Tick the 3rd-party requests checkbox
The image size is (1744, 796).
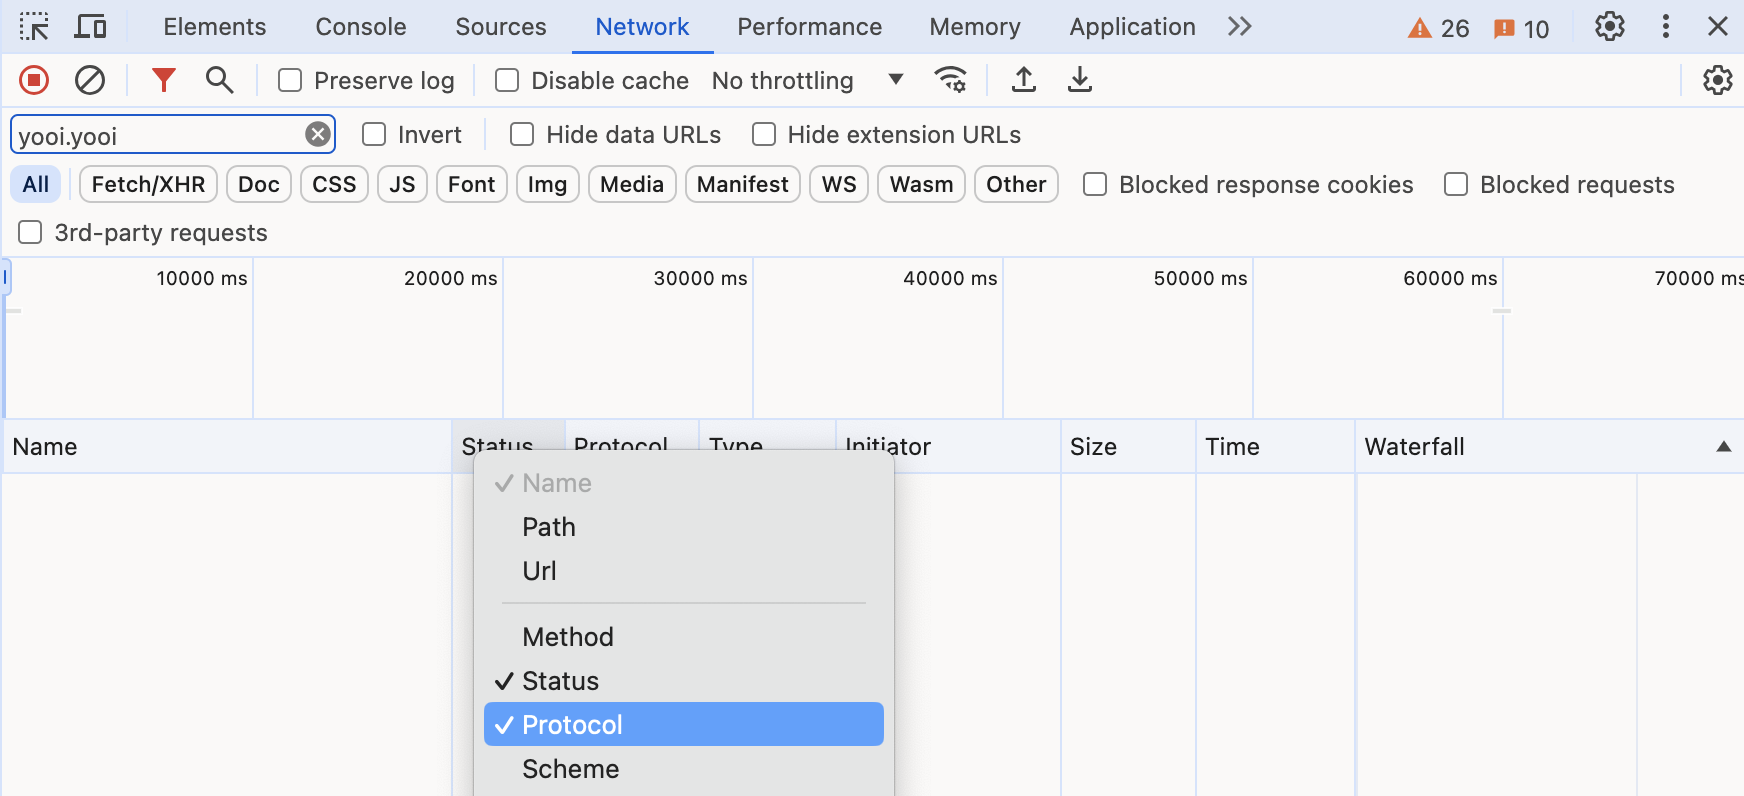point(31,233)
